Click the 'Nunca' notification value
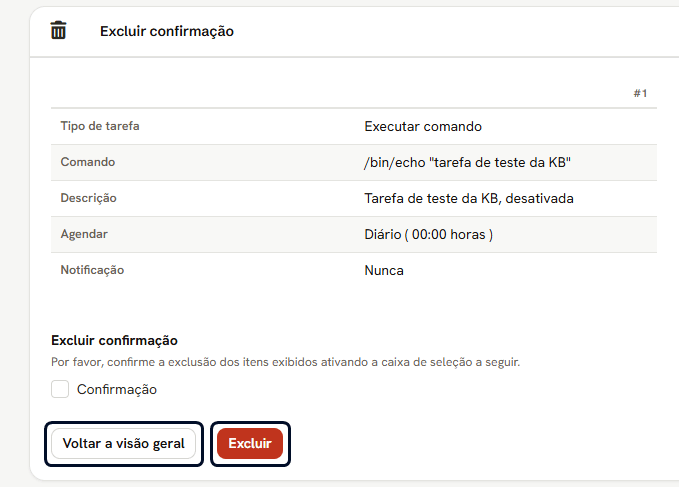Image resolution: width=679 pixels, height=487 pixels. tap(384, 271)
